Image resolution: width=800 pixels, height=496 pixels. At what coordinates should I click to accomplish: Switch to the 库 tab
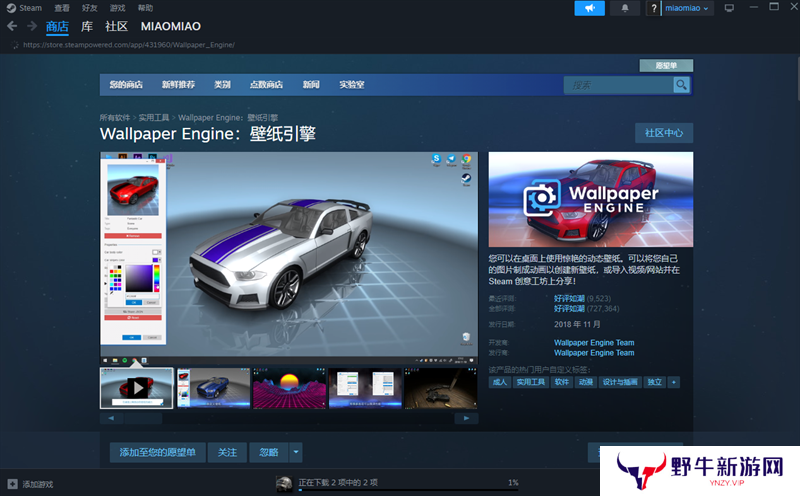click(87, 27)
